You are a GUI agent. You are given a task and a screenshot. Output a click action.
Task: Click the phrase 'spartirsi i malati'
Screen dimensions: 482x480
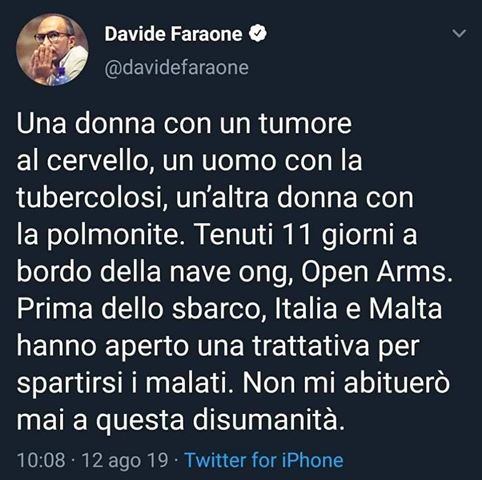(123, 384)
